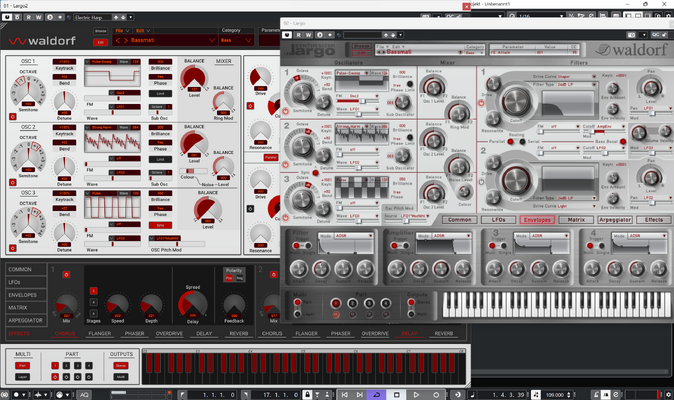
Task: Select the Flanger effect tab for effect 1
Action: click(100, 333)
